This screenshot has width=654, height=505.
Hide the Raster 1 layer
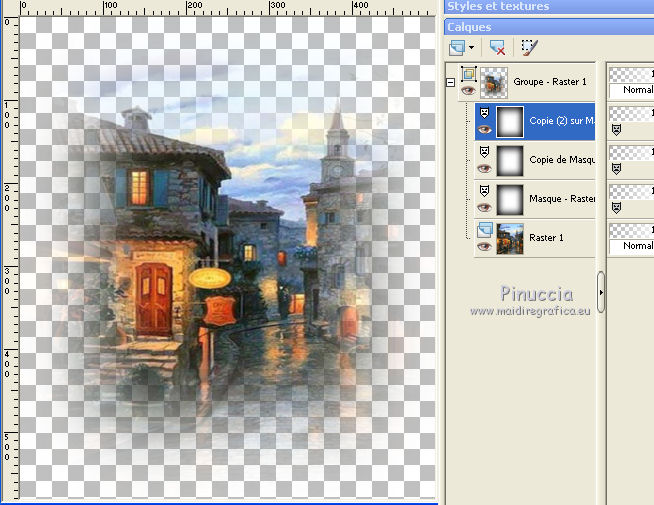(x=484, y=246)
